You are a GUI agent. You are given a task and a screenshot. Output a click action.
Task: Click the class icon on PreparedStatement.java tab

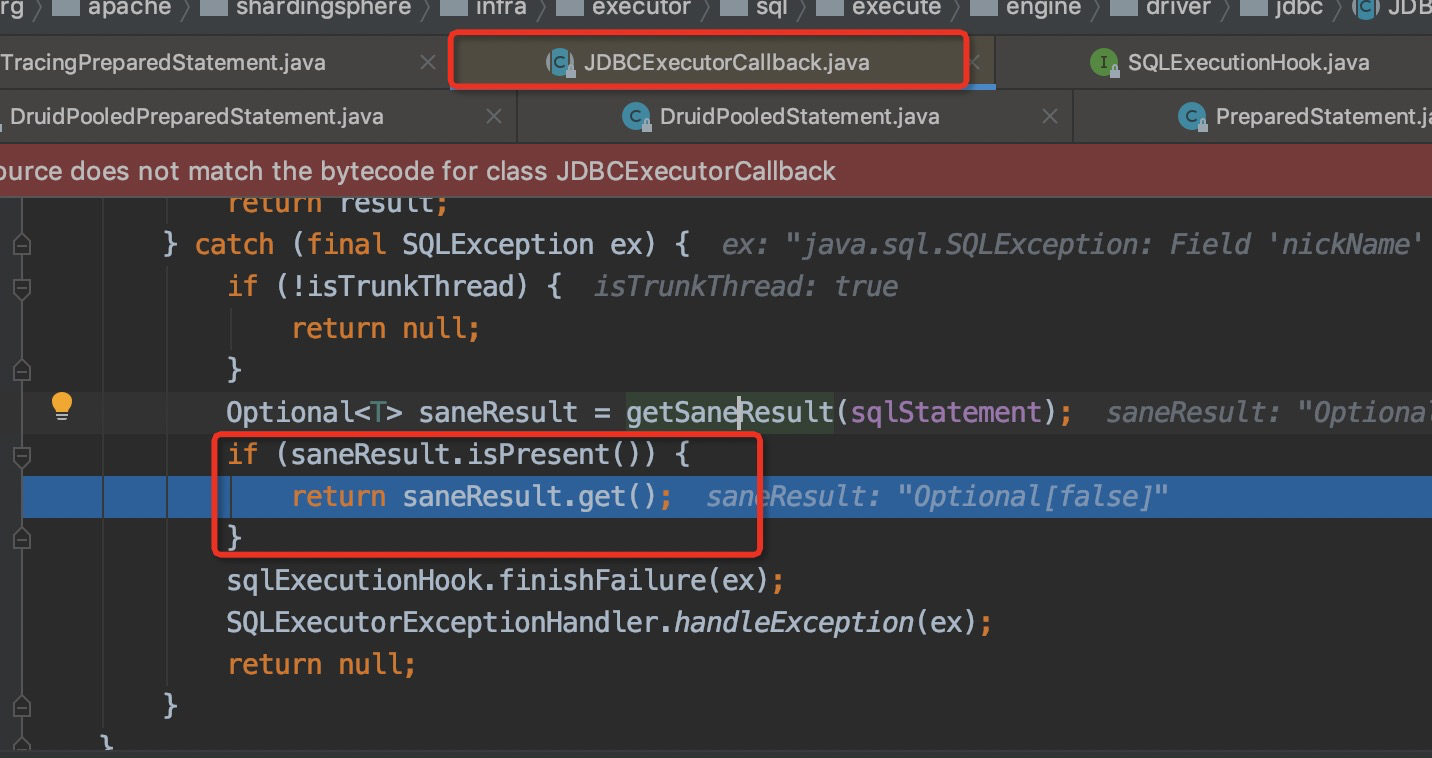[1193, 116]
